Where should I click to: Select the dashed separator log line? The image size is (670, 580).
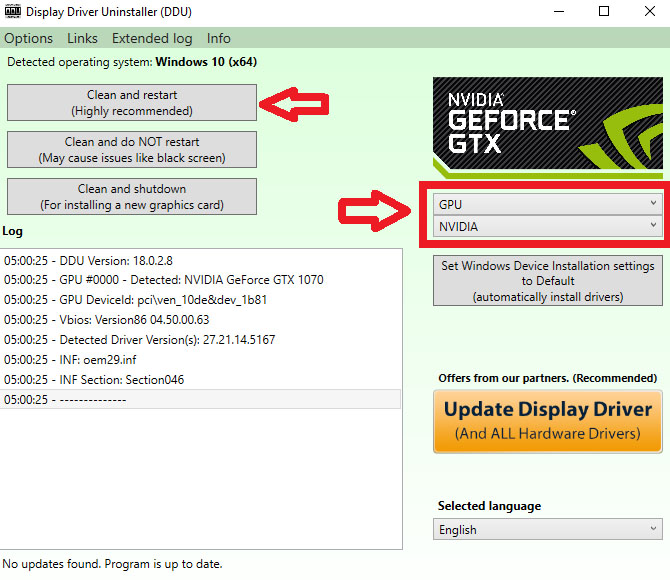(x=200, y=400)
